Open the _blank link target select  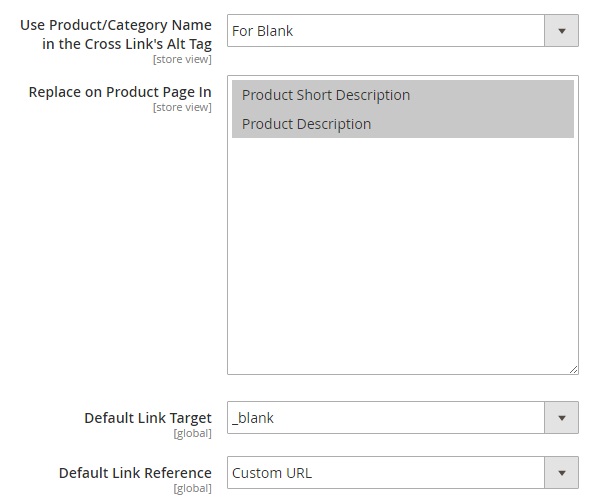[403, 418]
